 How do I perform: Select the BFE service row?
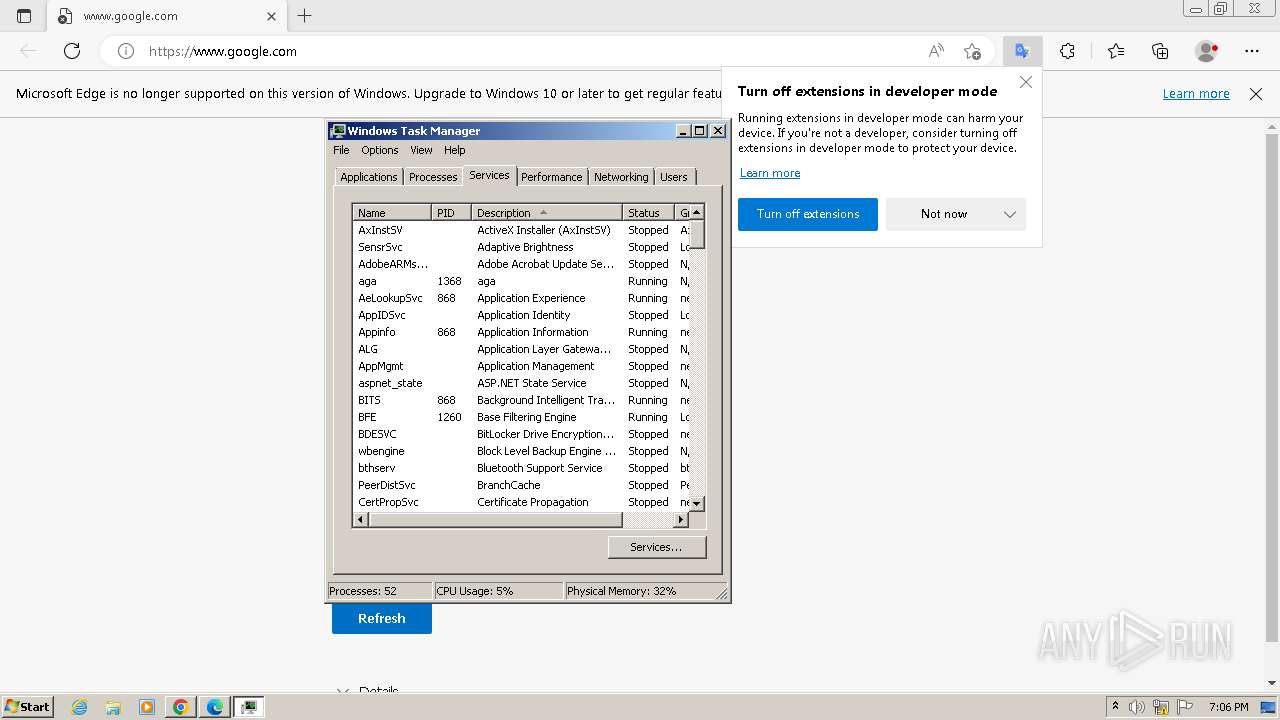click(x=521, y=417)
